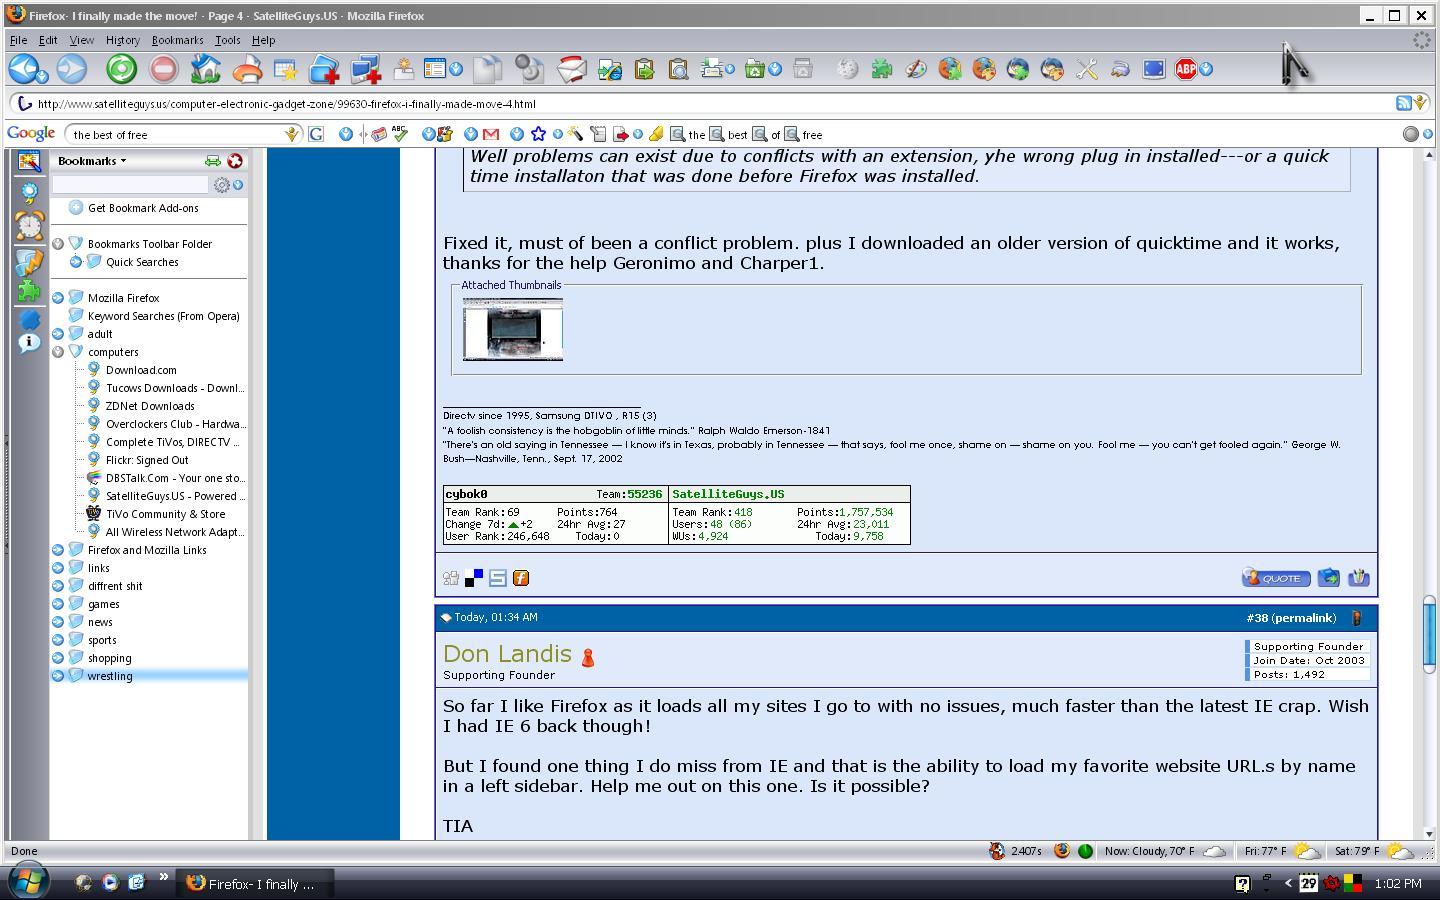Viewport: 1440px width, 900px height.
Task: Open the attached thumbnail image
Action: 512,329
